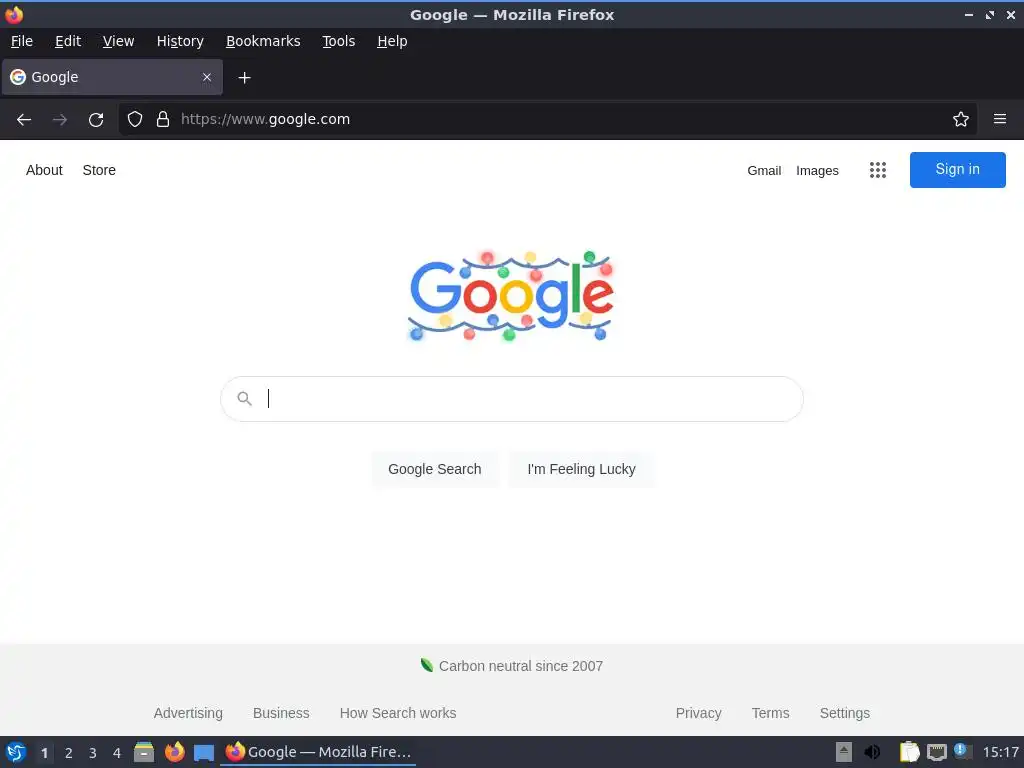The height and width of the screenshot is (768, 1024).
Task: Open the Tools menu
Action: (338, 41)
